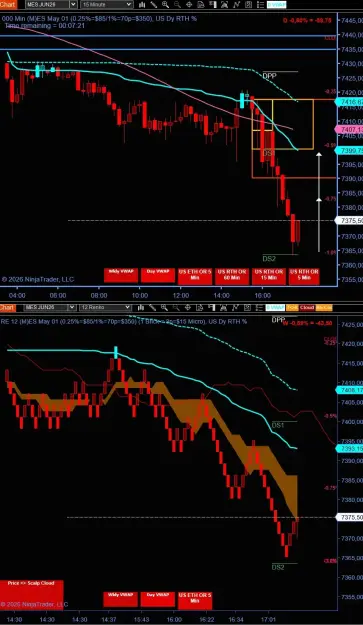Open data series icon in Renko chart toolbar

coord(224,307)
